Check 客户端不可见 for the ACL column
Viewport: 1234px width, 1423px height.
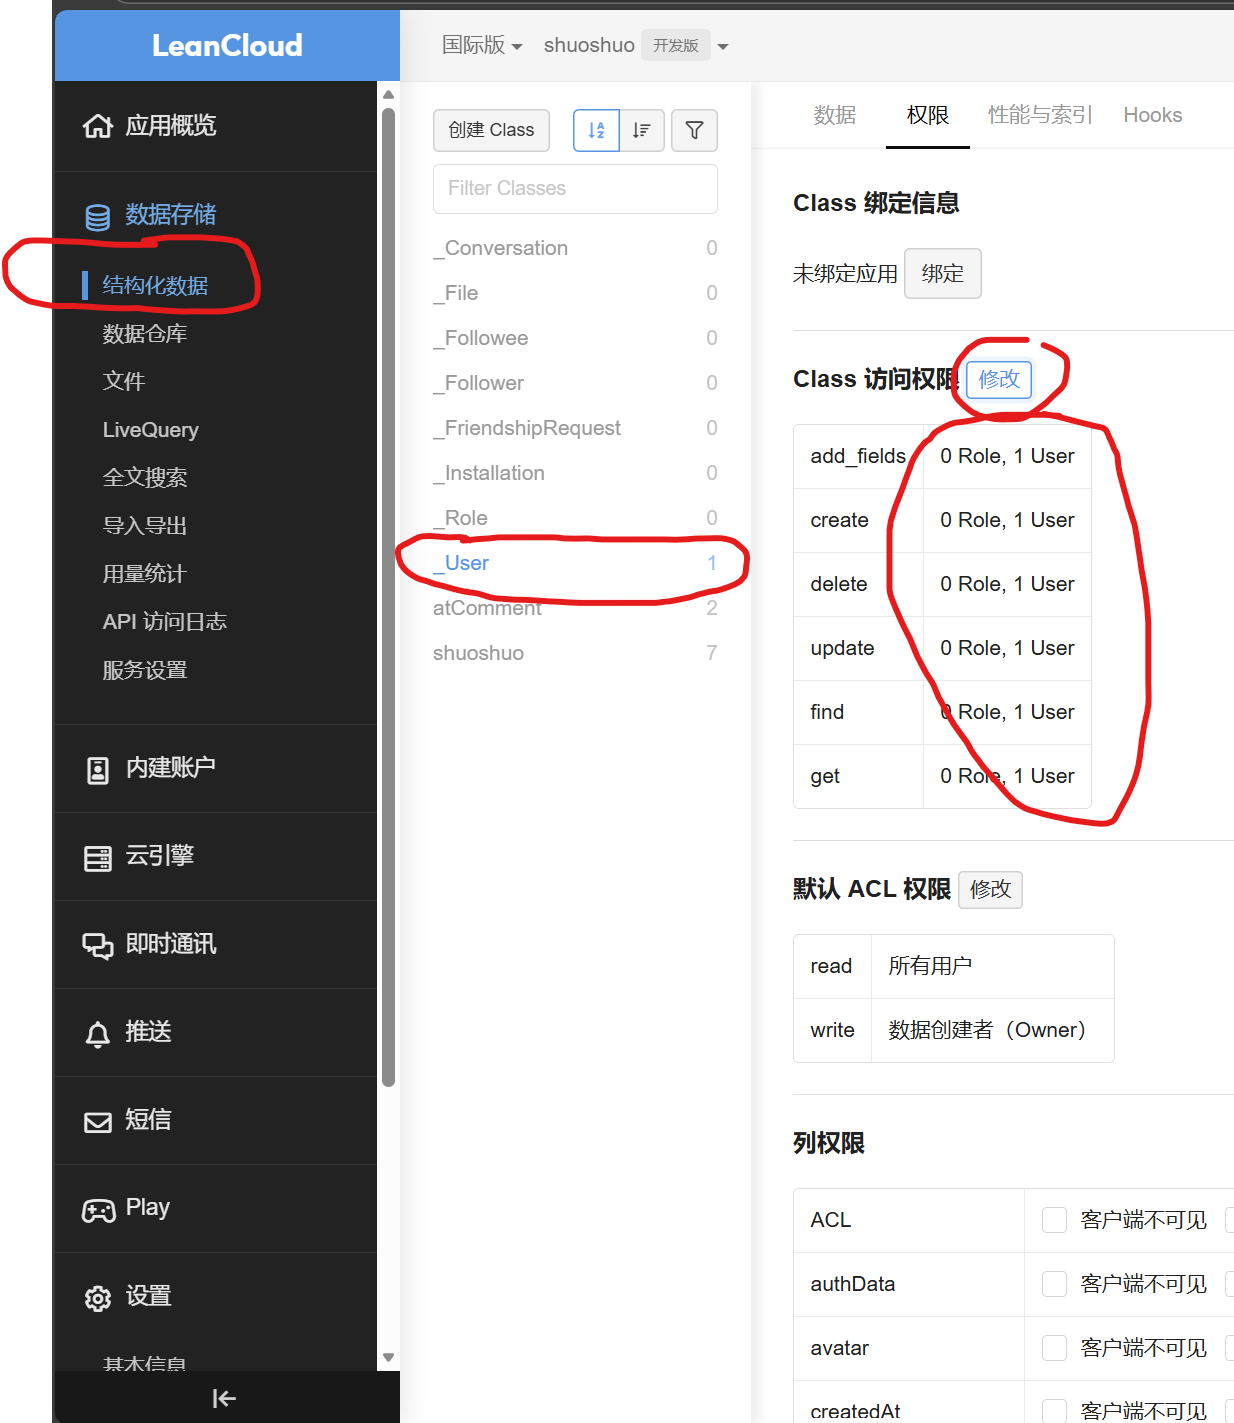pyautogui.click(x=1054, y=1220)
